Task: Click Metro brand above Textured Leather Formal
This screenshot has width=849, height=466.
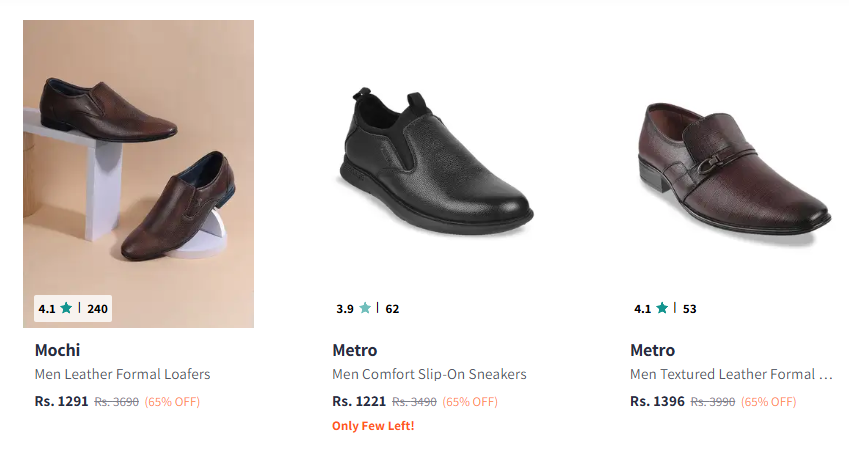Action: pos(652,350)
